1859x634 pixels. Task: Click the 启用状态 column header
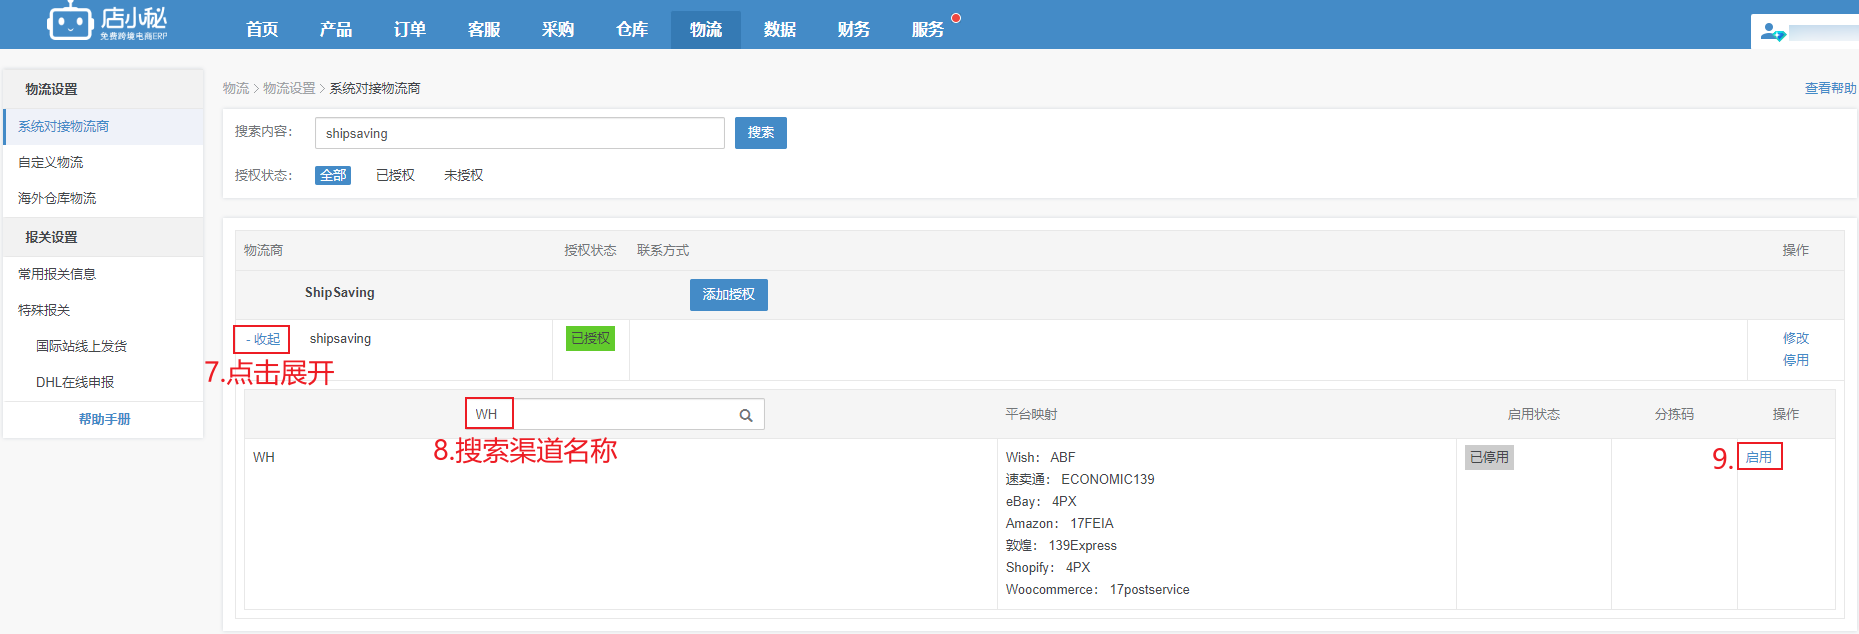point(1534,415)
